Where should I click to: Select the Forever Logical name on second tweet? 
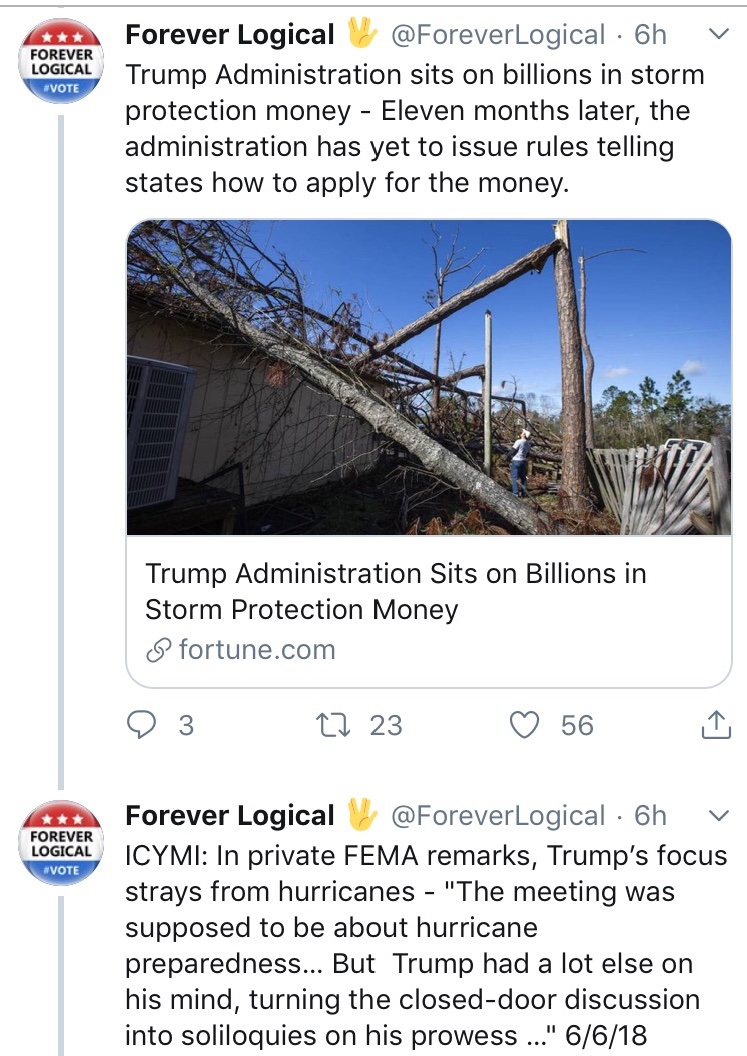229,816
